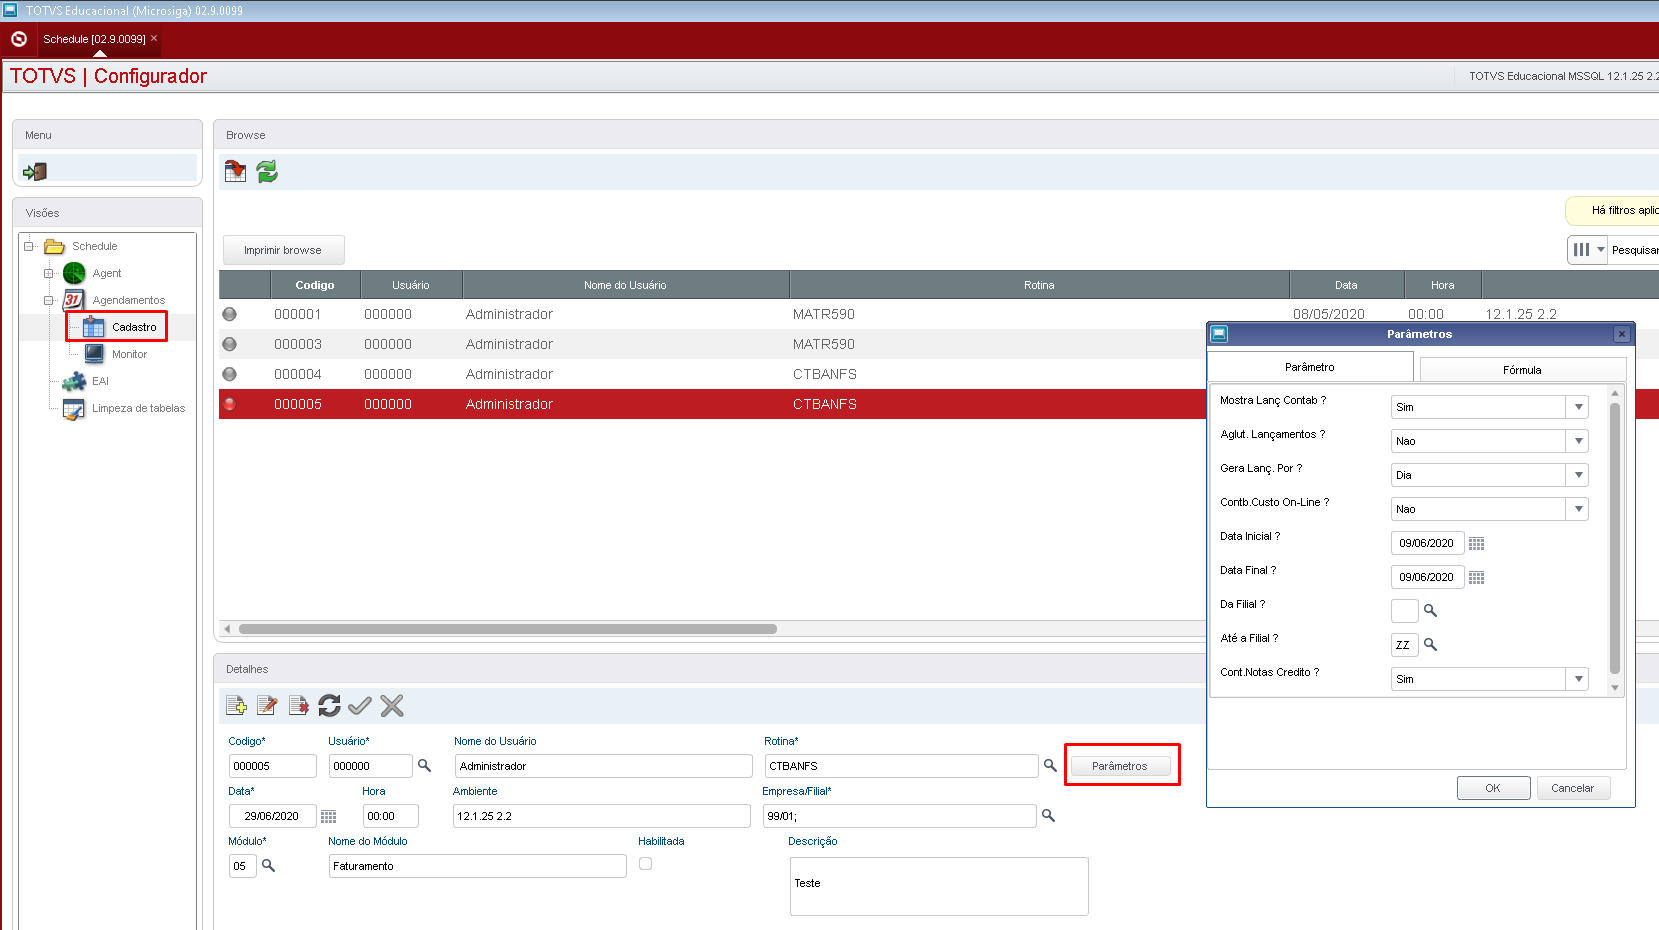The image size is (1659, 930).
Task: Click OK in the Parâmetros dialog
Action: pos(1493,788)
